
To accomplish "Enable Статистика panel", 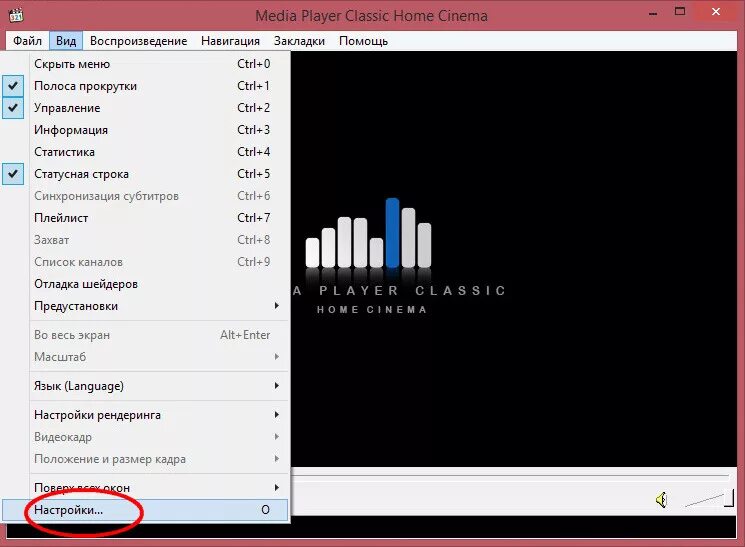I will click(x=145, y=152).
